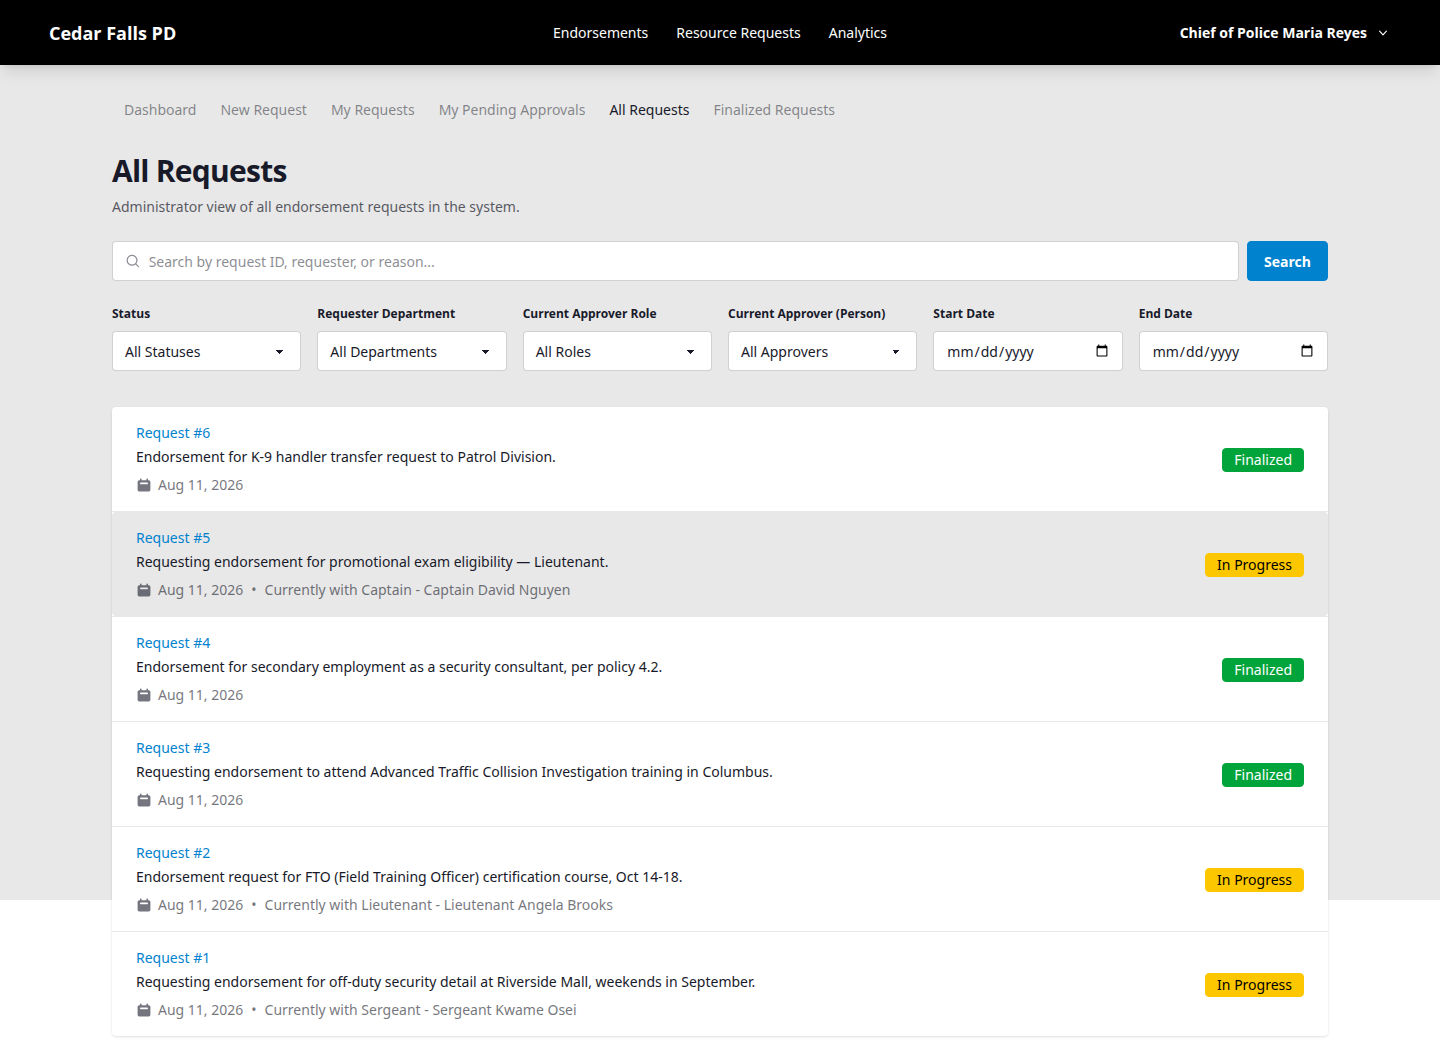Open the Current Approver Role dropdown

(617, 351)
